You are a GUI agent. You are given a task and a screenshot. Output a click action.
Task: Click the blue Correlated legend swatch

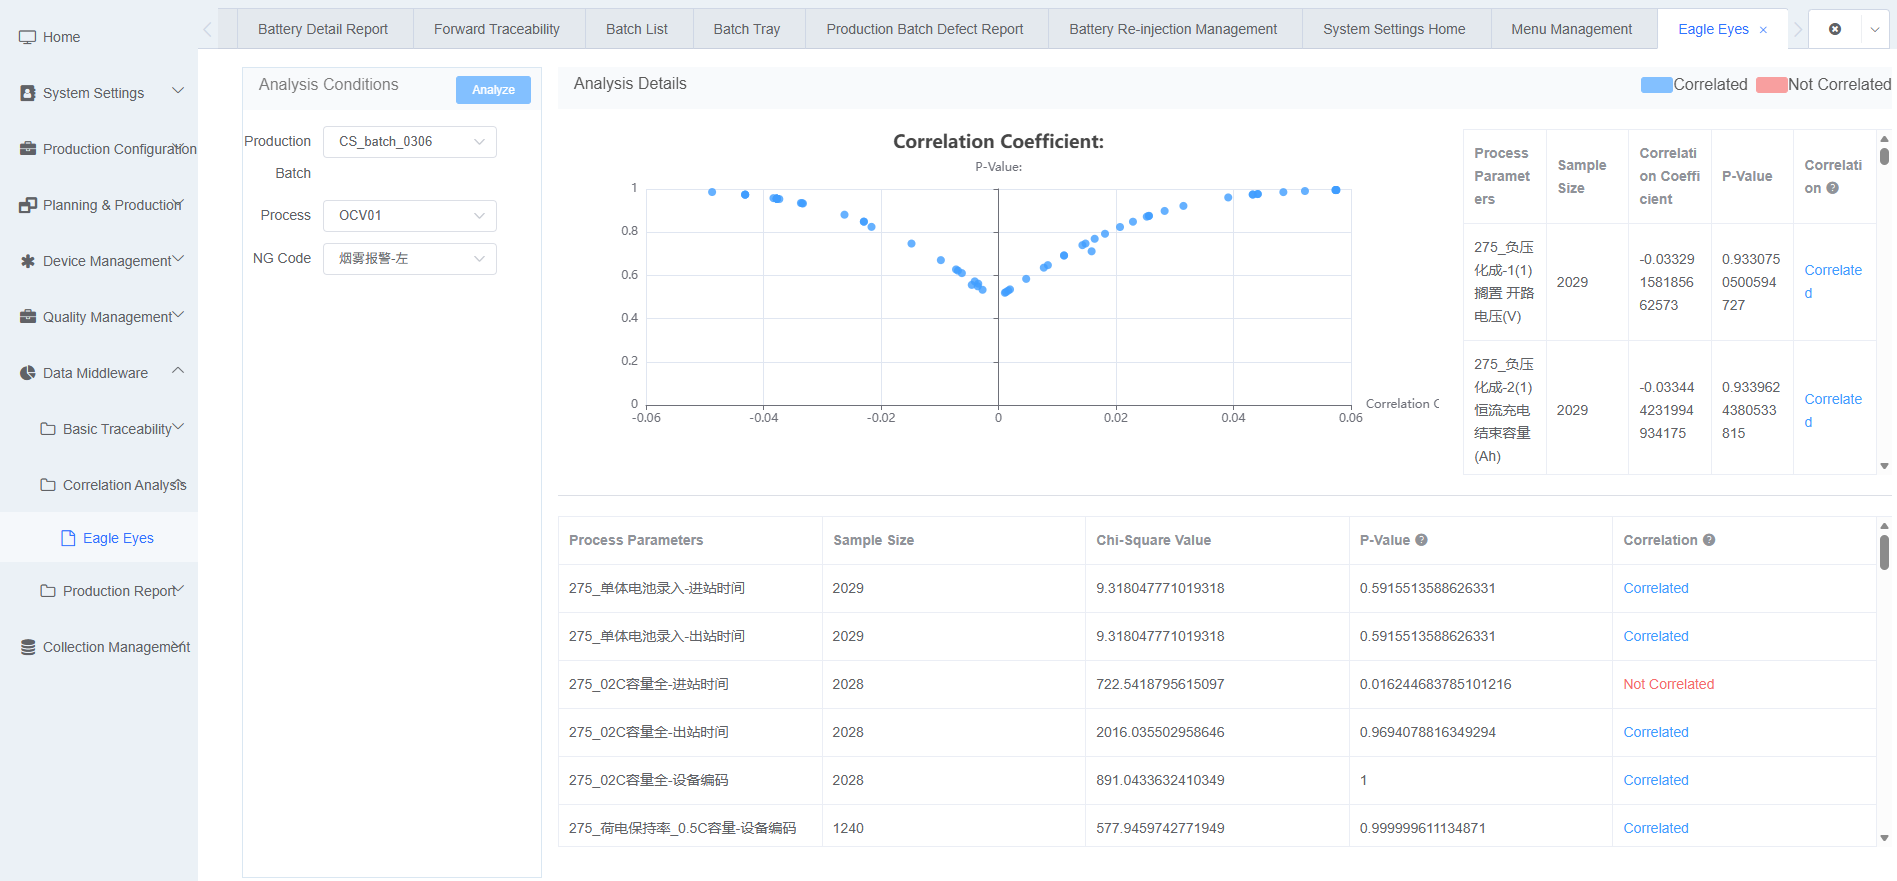(x=1656, y=85)
